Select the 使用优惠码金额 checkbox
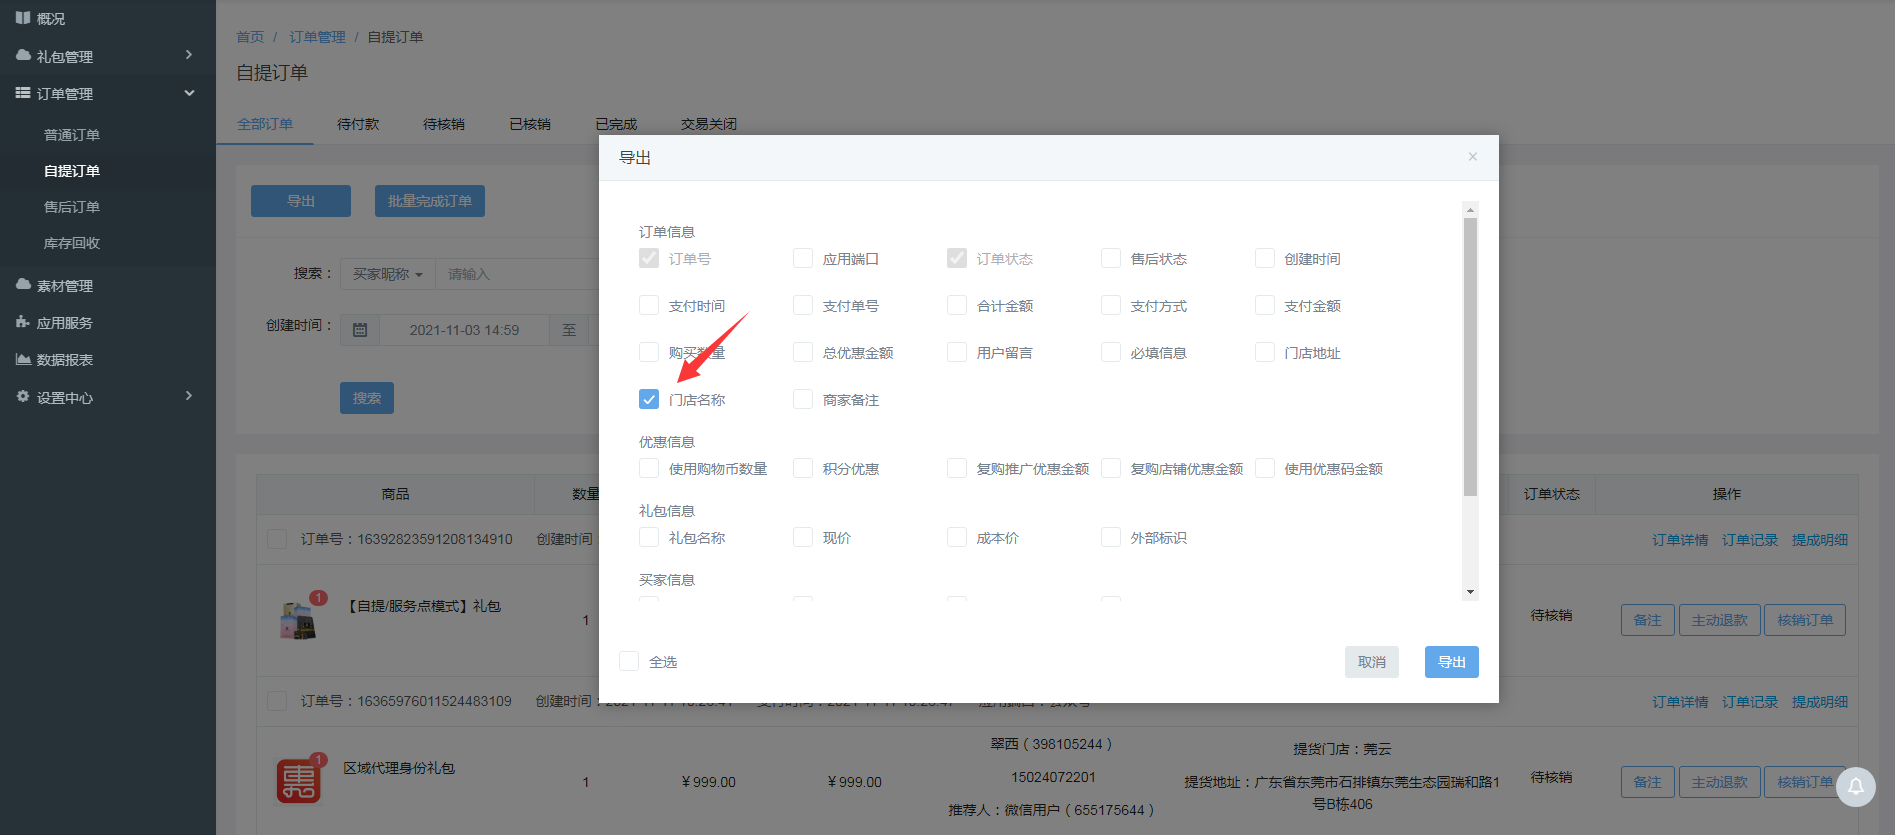 pos(1265,468)
